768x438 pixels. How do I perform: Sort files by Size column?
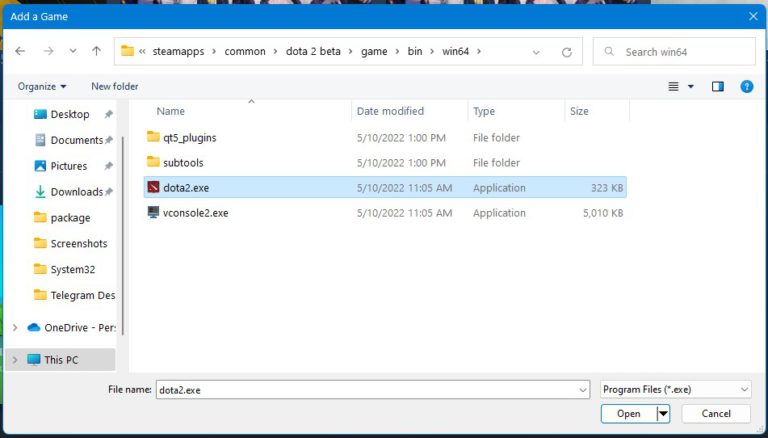pos(579,111)
